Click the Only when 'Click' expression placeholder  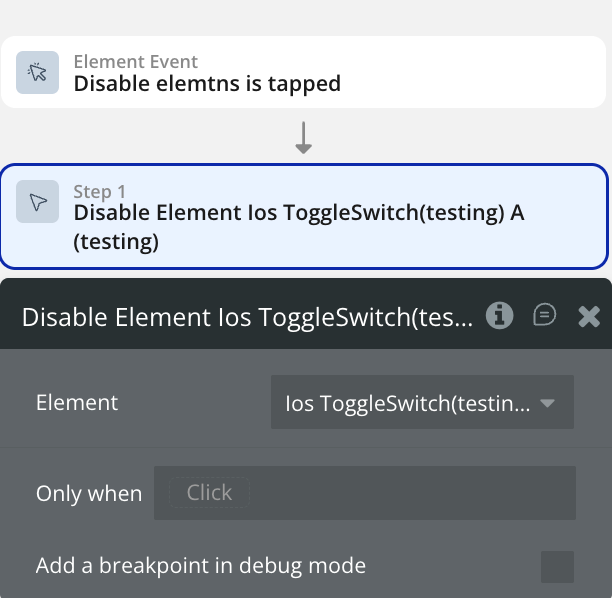point(209,492)
